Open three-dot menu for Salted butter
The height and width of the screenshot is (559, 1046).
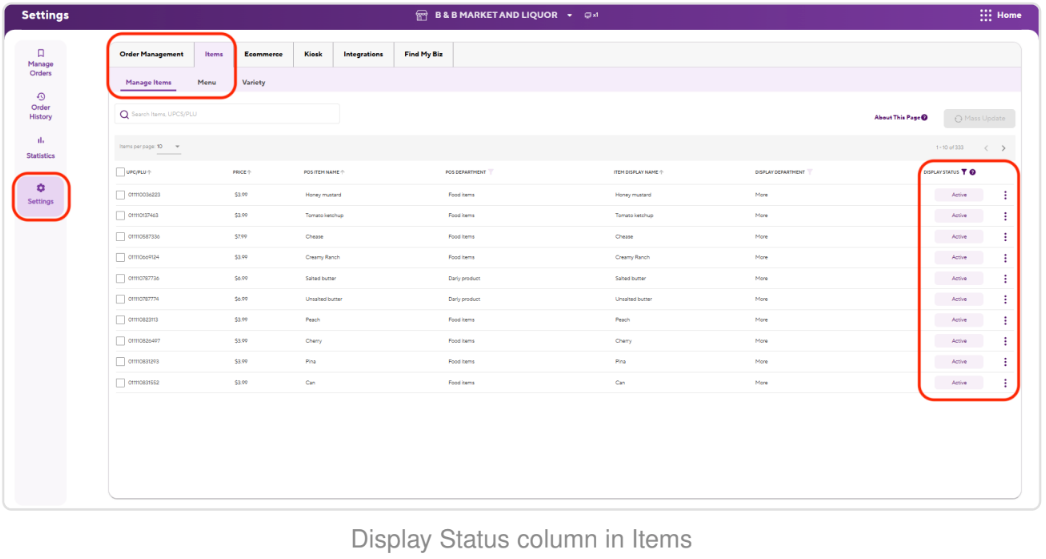(x=1005, y=278)
